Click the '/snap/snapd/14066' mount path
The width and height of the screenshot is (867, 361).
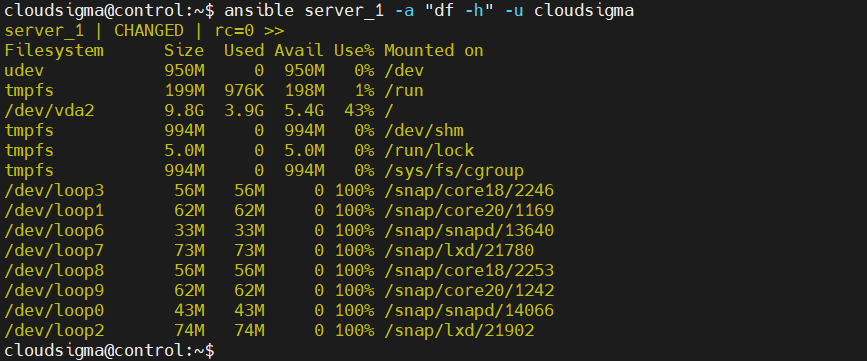[x=469, y=311]
